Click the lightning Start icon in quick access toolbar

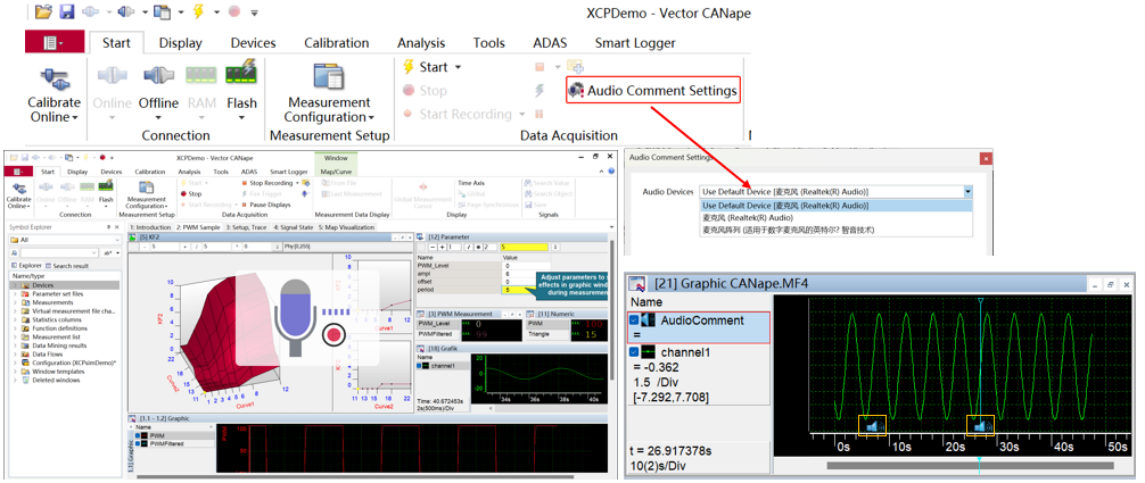(x=198, y=12)
